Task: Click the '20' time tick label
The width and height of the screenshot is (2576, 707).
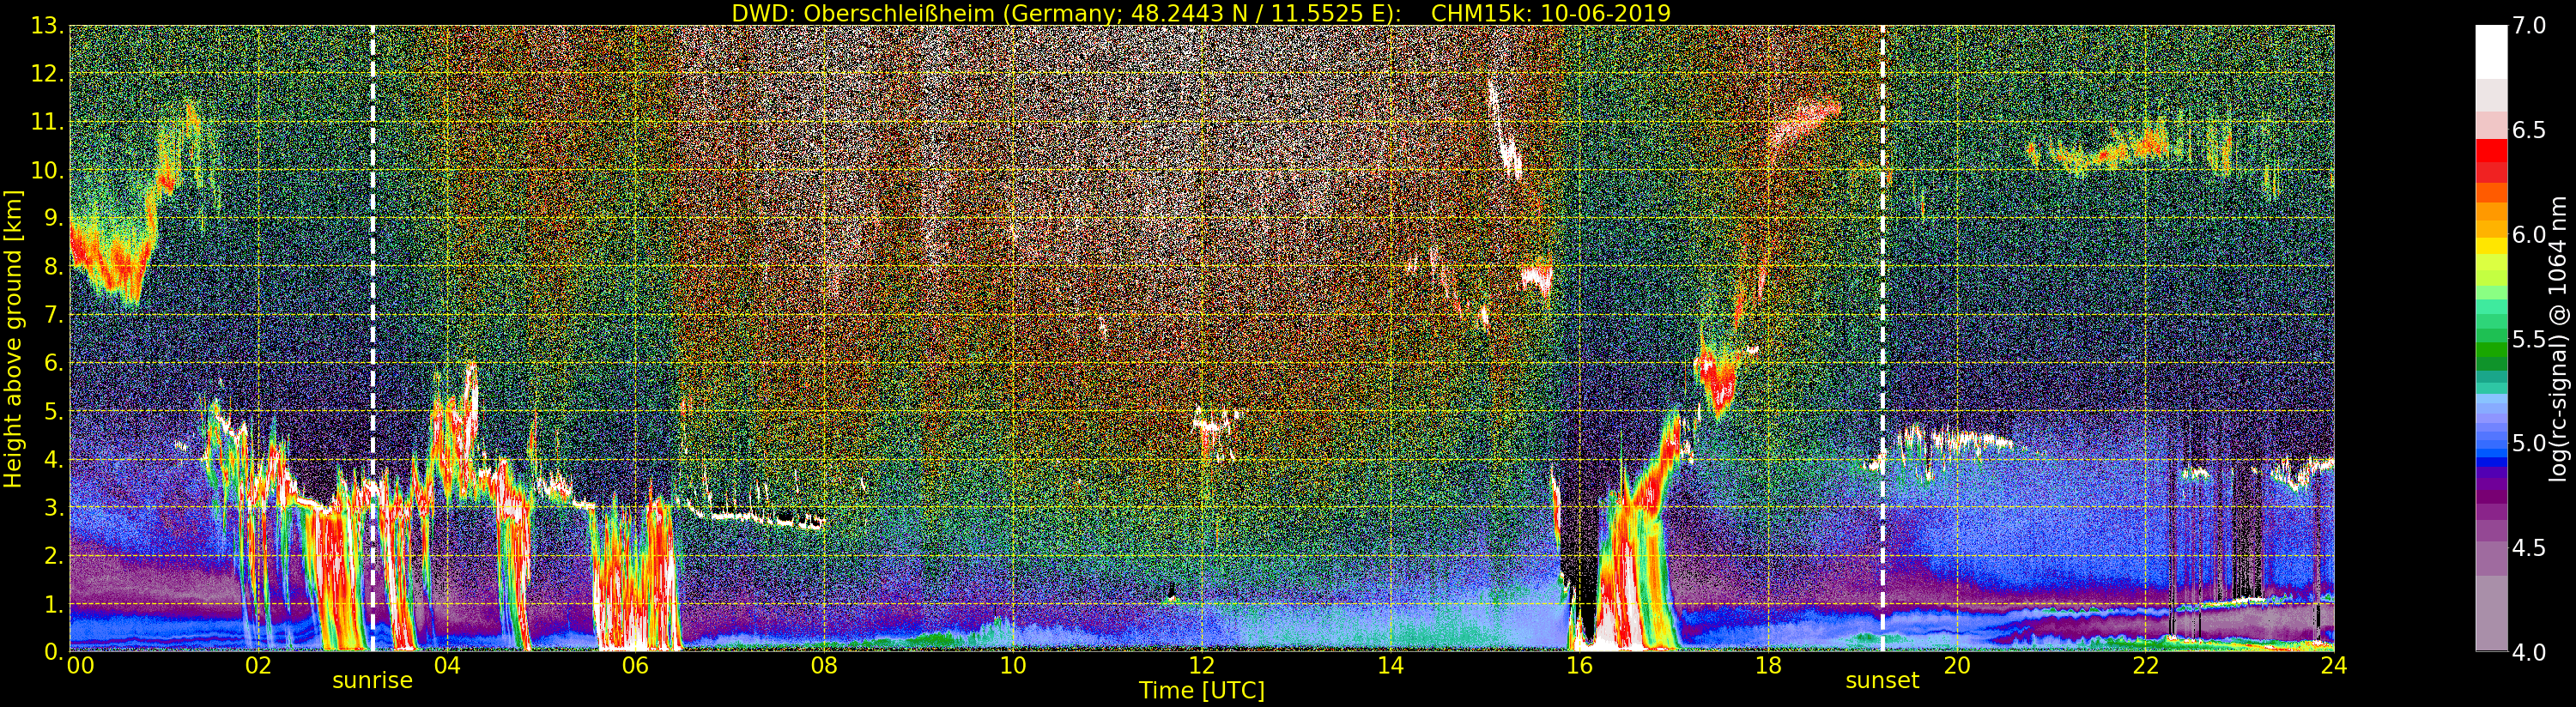Action: click(x=1957, y=666)
